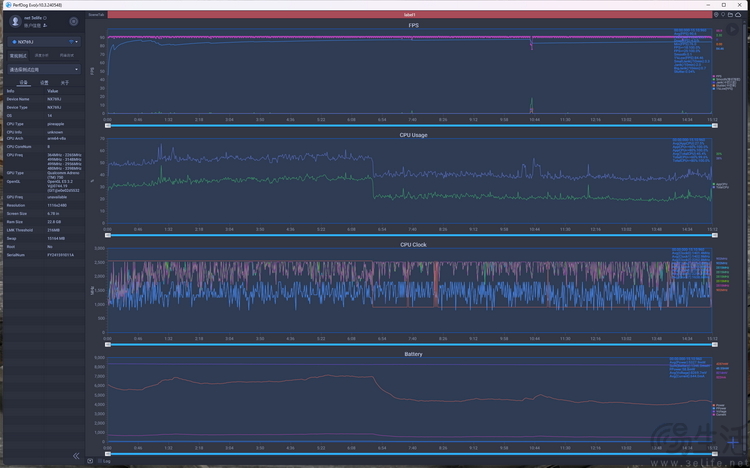Click right range handle under FPS chart

715,125
